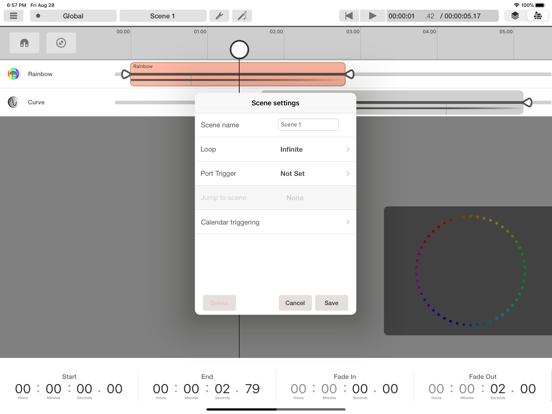Start playback with the play button
The height and width of the screenshot is (414, 552).
[372, 16]
